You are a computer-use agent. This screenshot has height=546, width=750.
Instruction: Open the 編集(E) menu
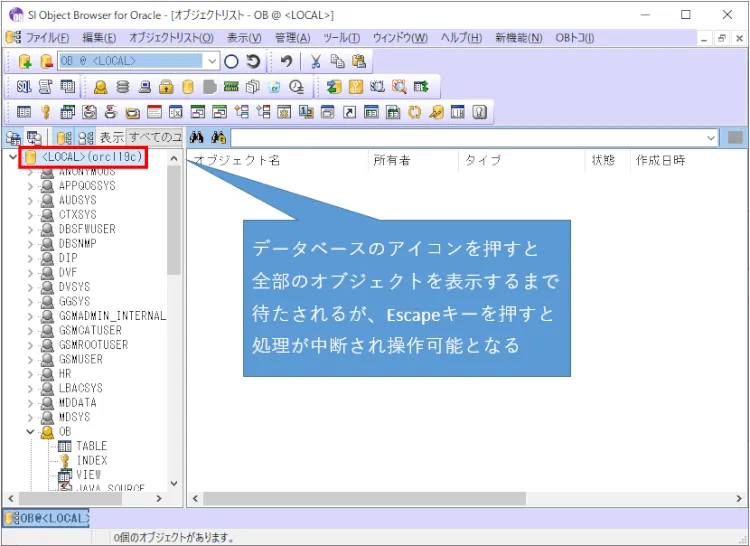[x=99, y=38]
